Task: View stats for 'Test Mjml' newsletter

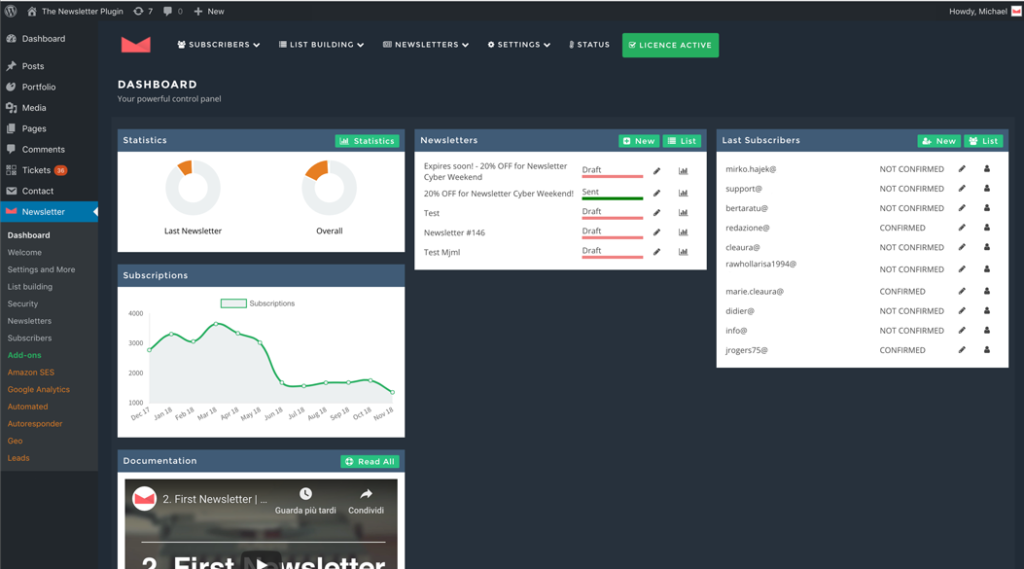Action: point(683,252)
